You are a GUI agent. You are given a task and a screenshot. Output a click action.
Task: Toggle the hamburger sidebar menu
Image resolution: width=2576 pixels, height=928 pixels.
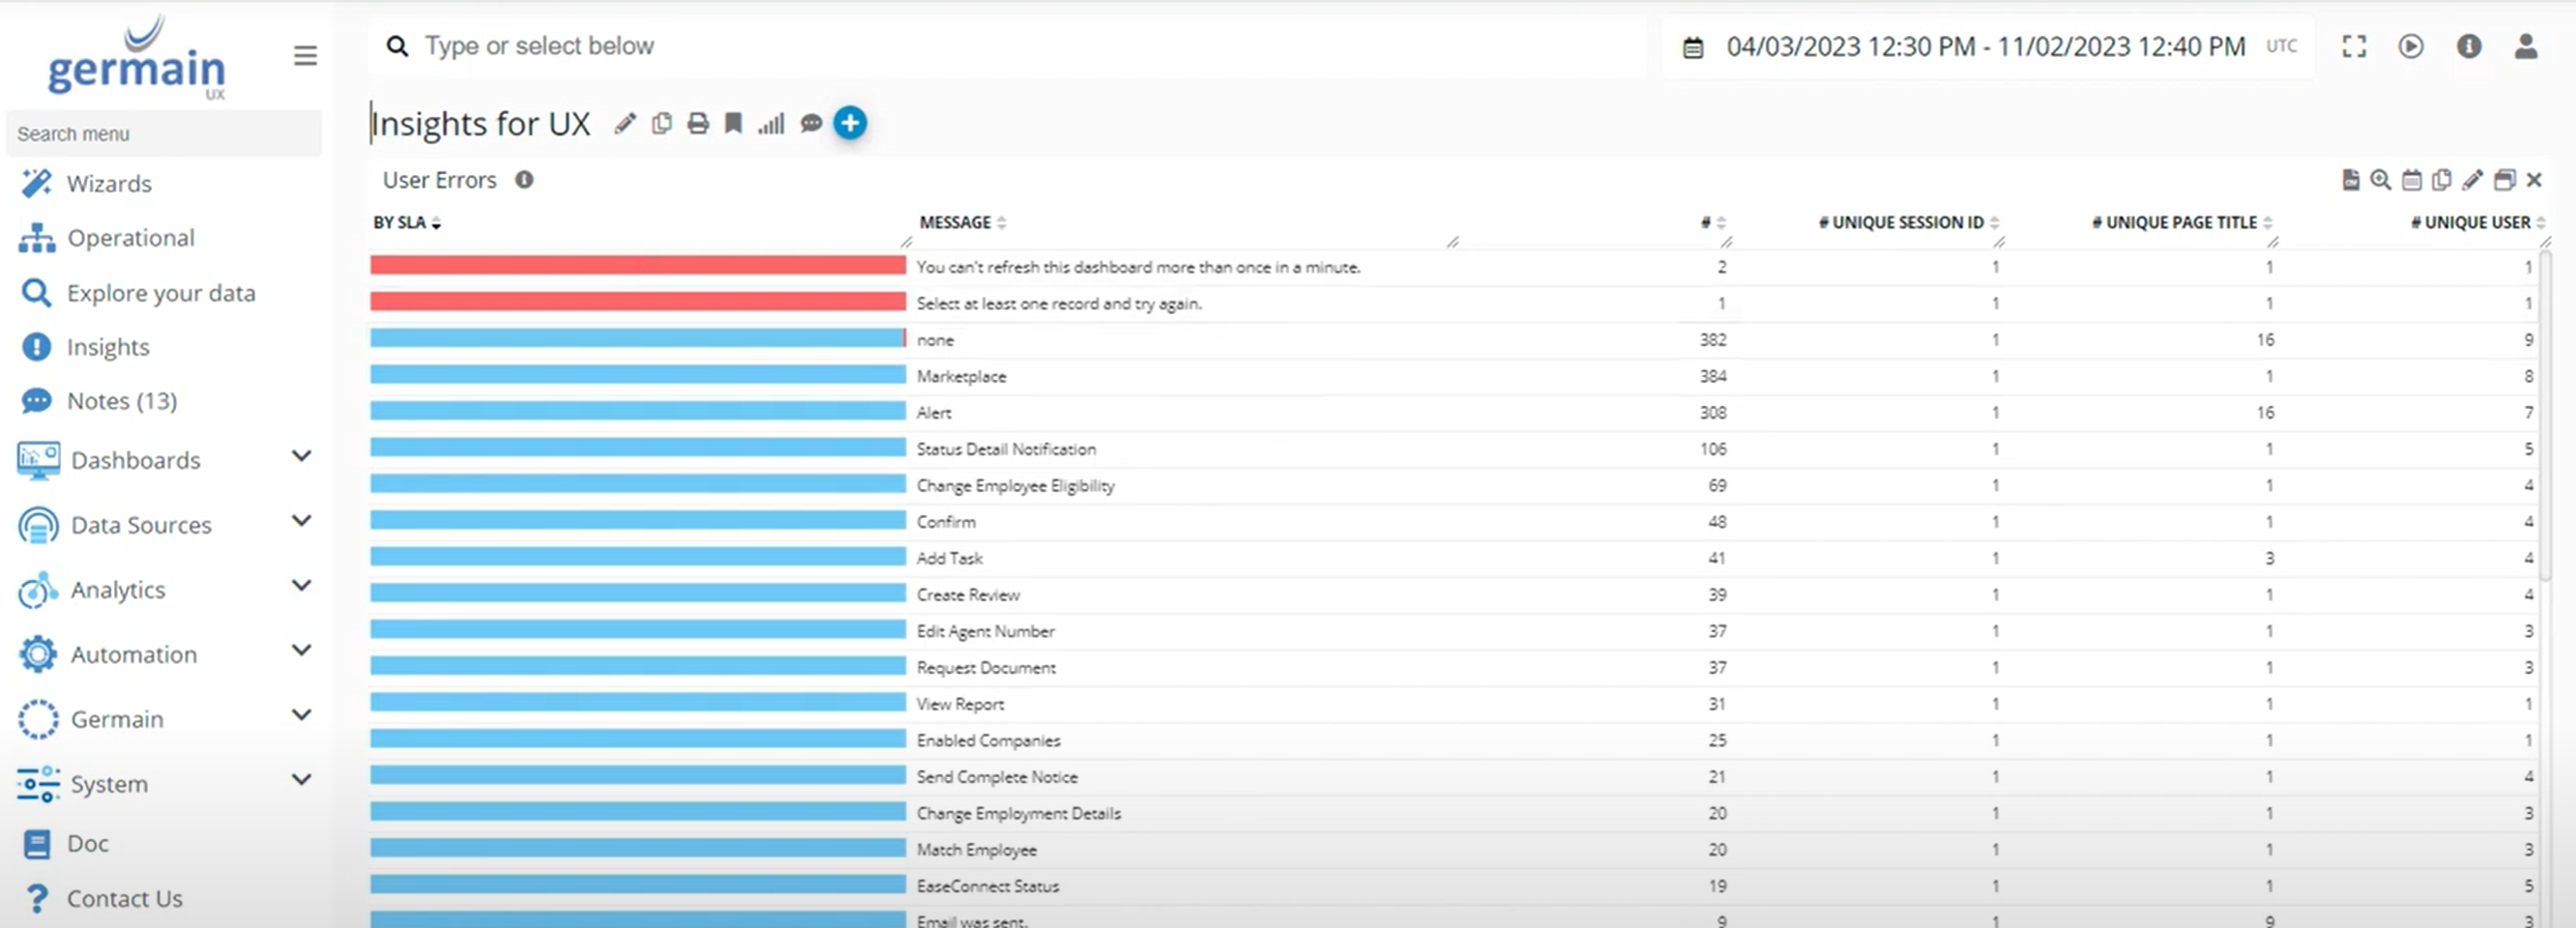305,56
